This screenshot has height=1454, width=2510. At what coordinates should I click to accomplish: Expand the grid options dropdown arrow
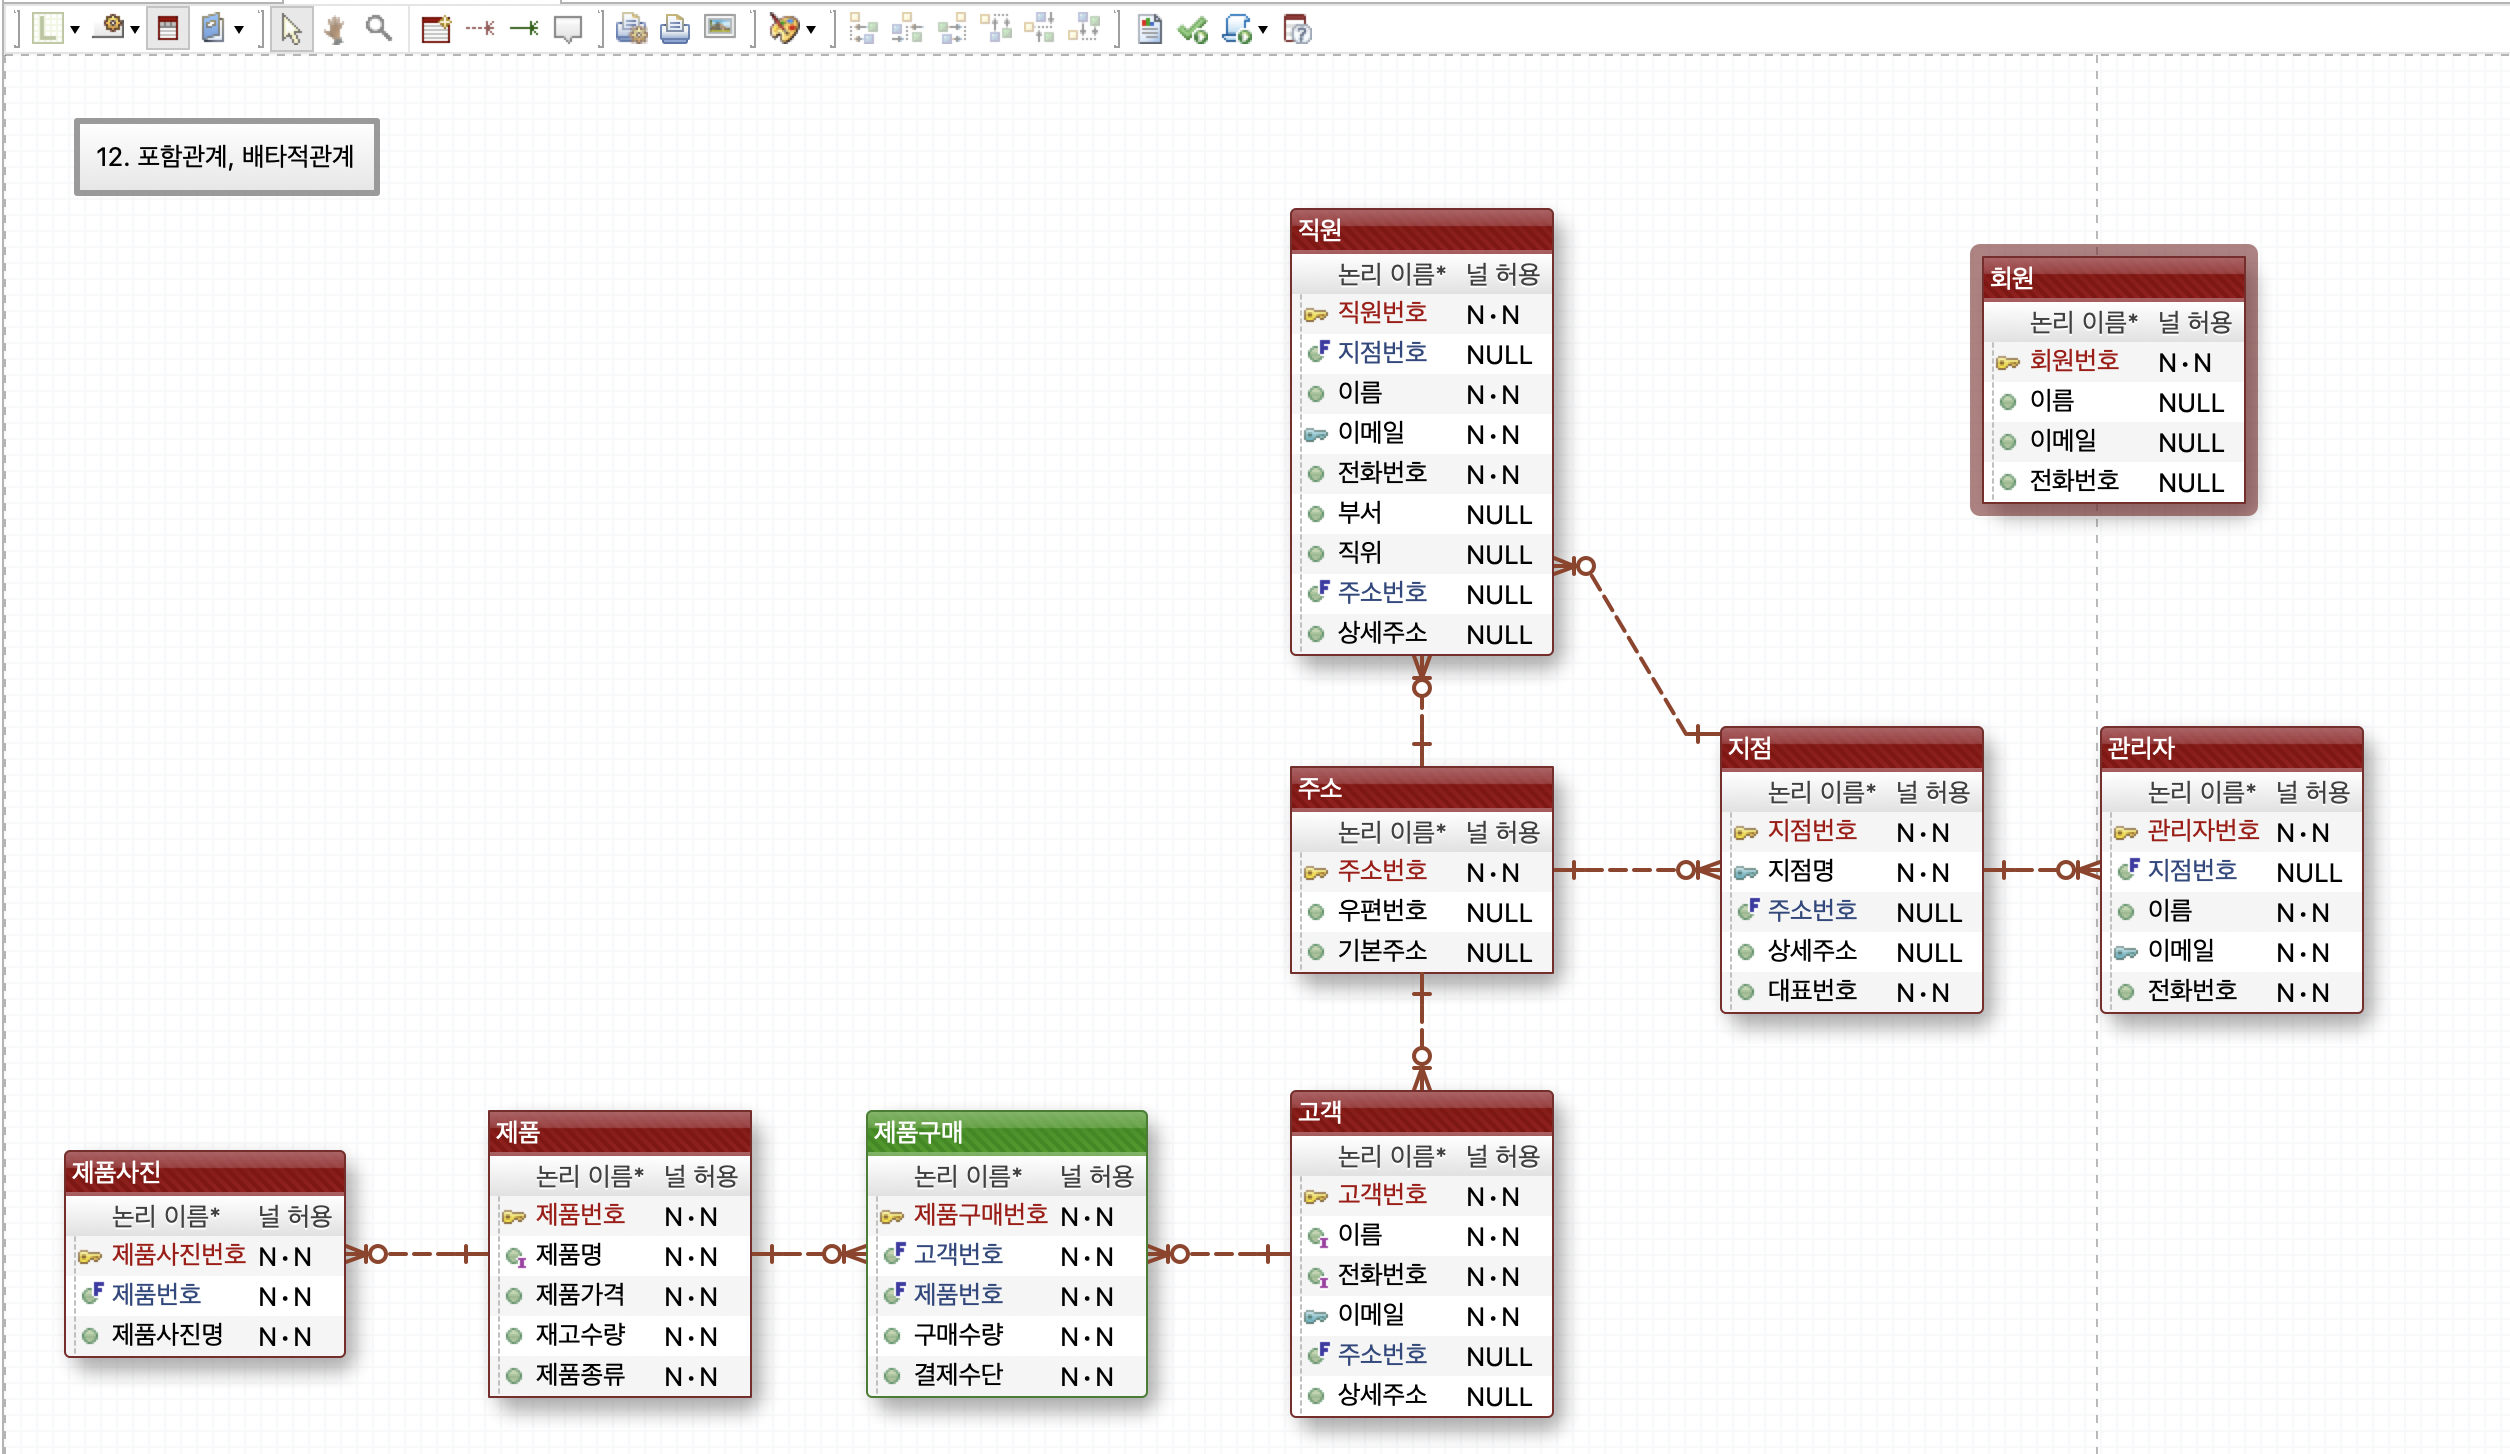pyautogui.click(x=75, y=30)
